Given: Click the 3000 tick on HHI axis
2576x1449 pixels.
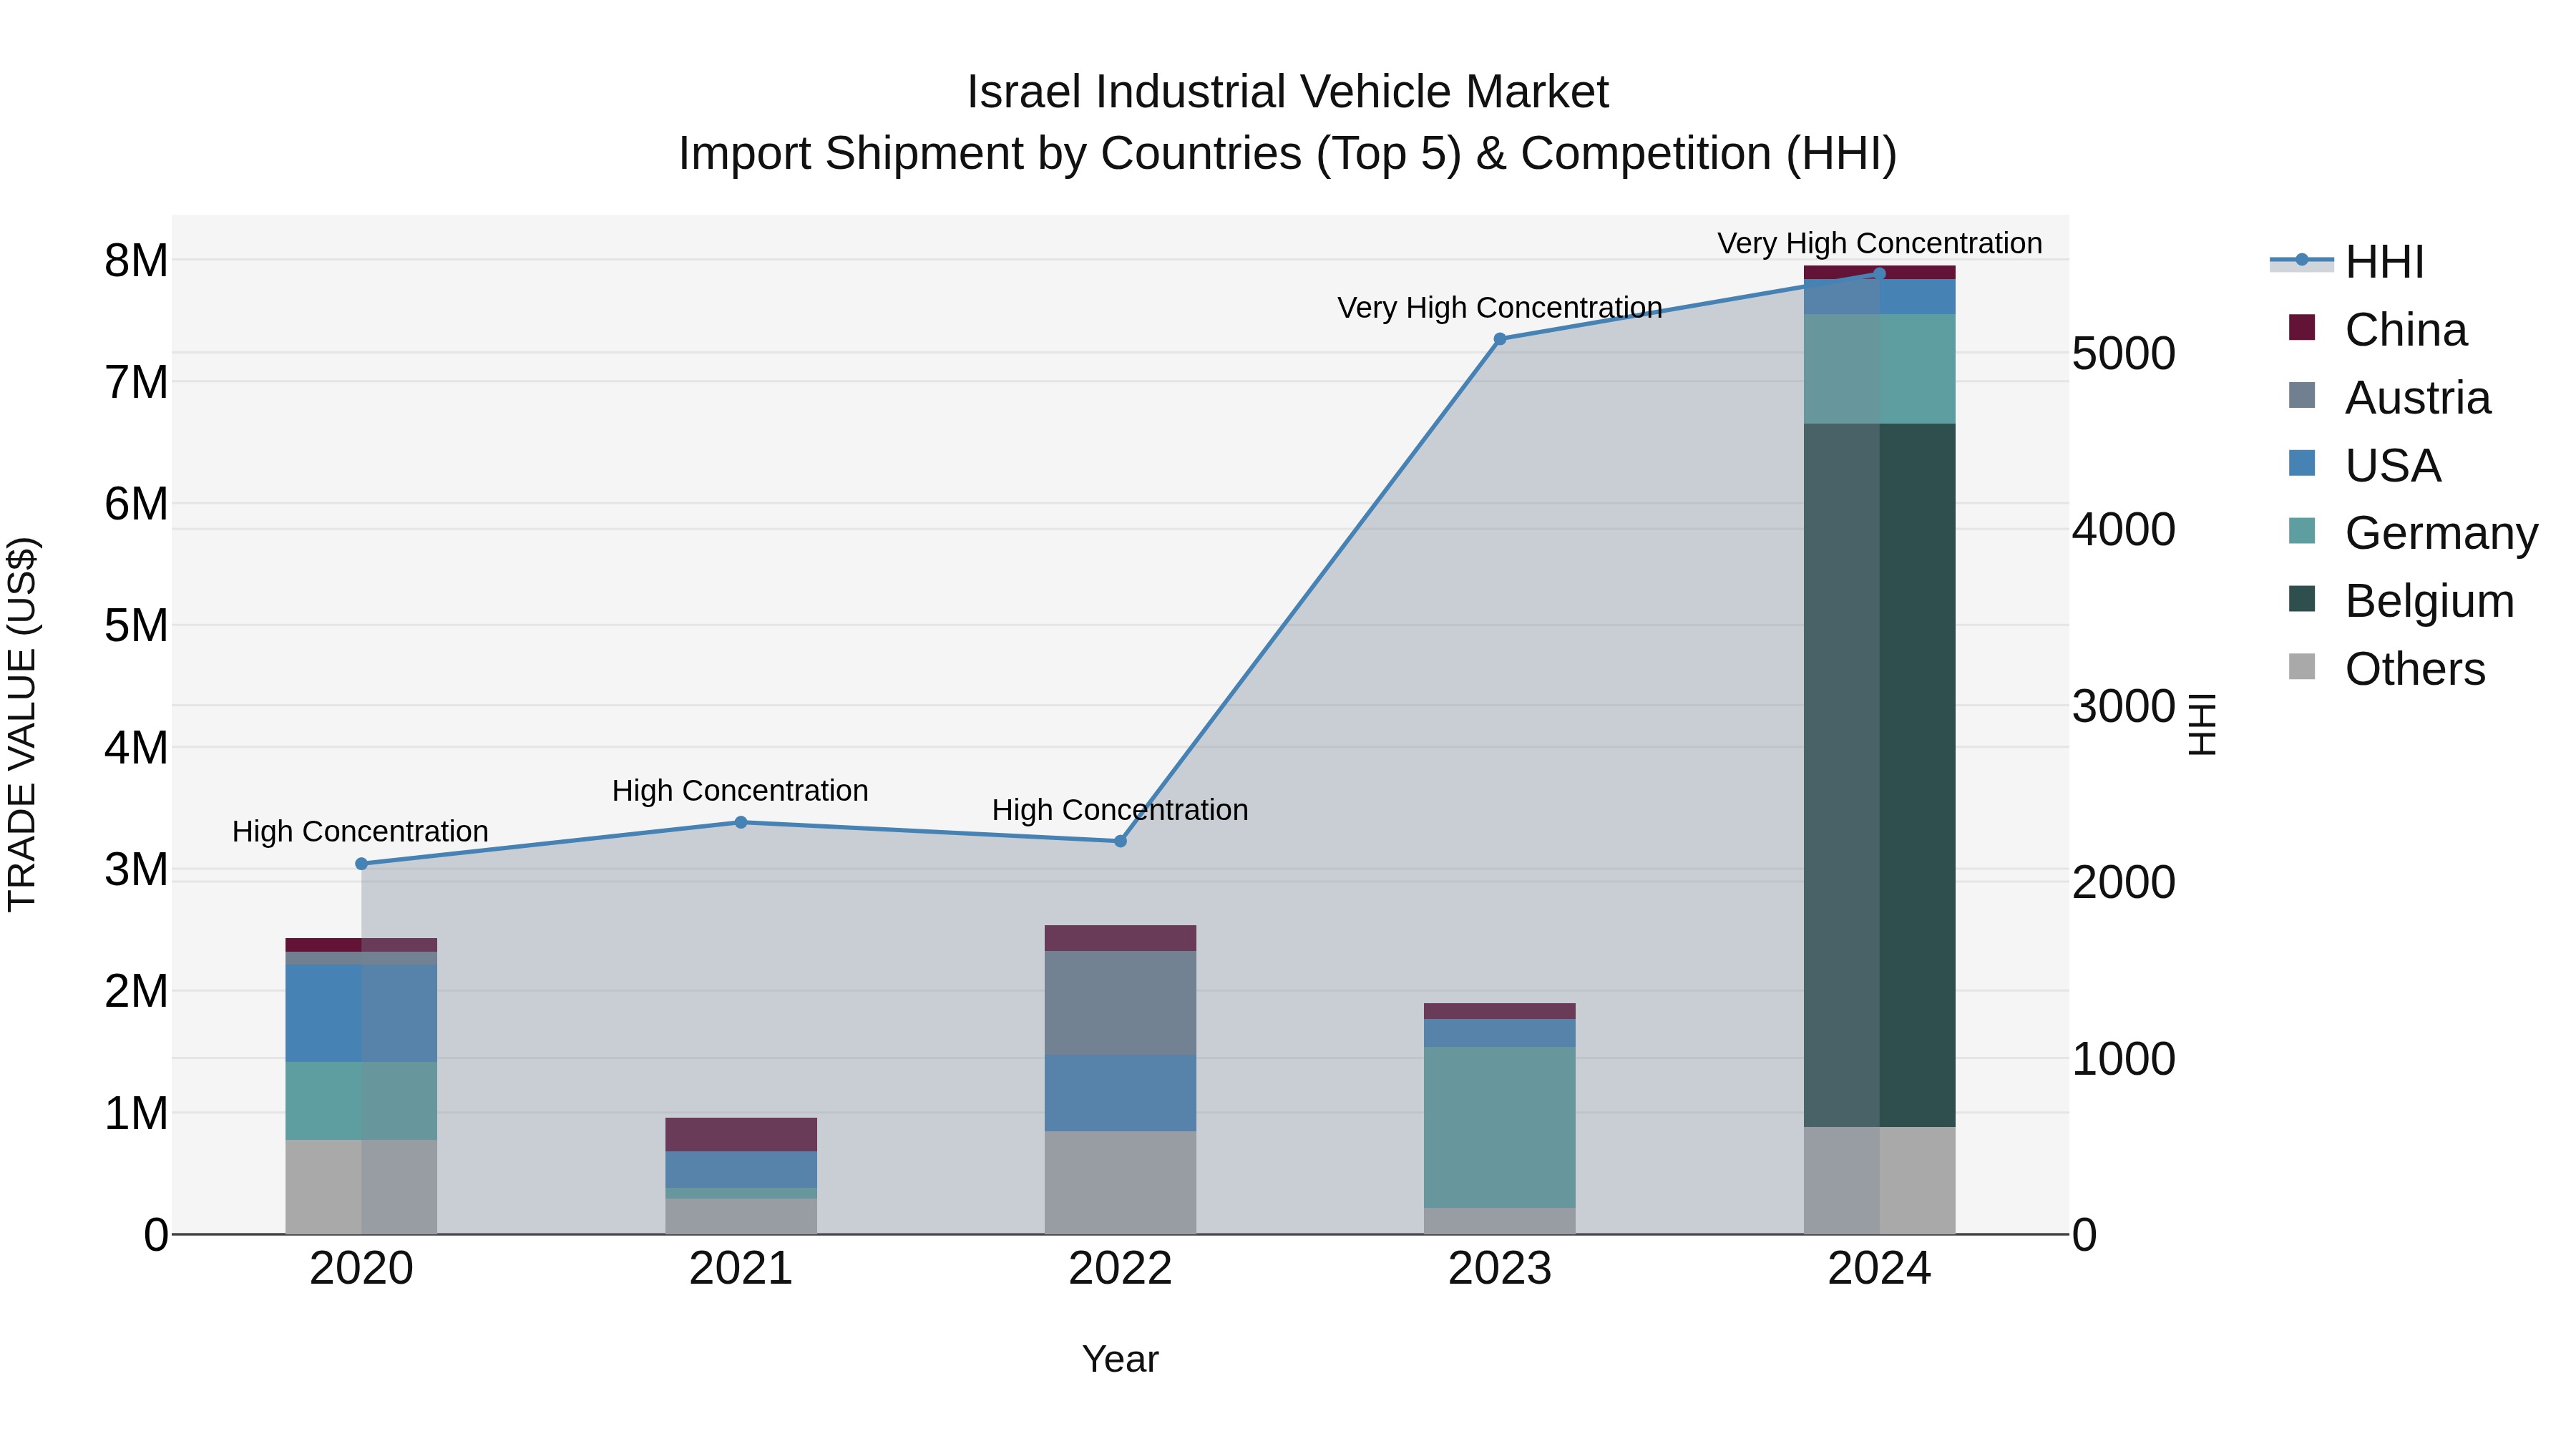Looking at the screenshot, I should [x=2123, y=706].
